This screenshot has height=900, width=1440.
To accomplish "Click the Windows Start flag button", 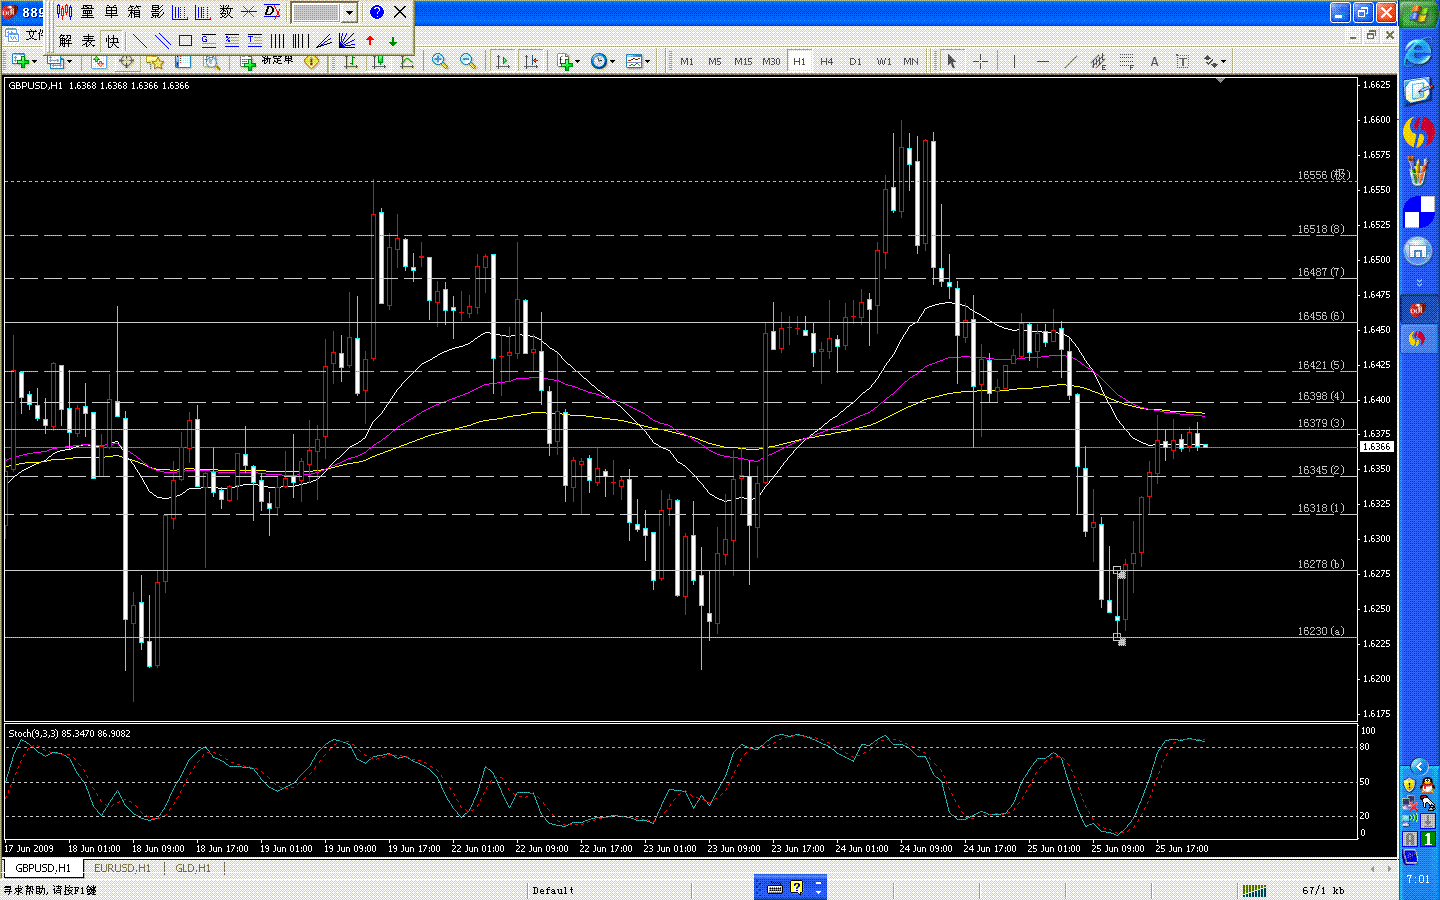I will [1418, 14].
